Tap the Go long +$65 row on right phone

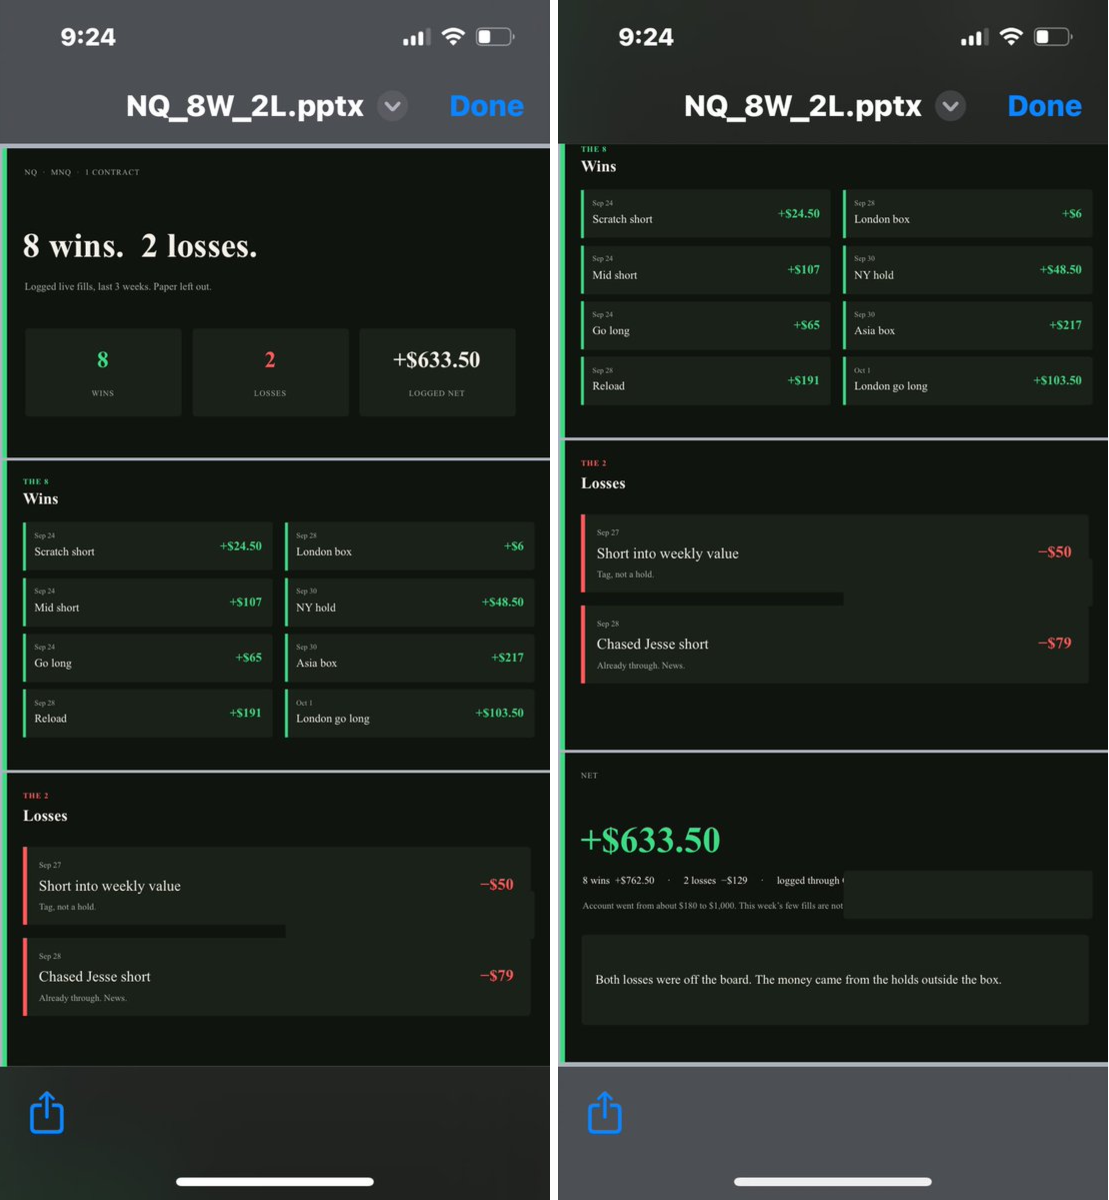(706, 325)
